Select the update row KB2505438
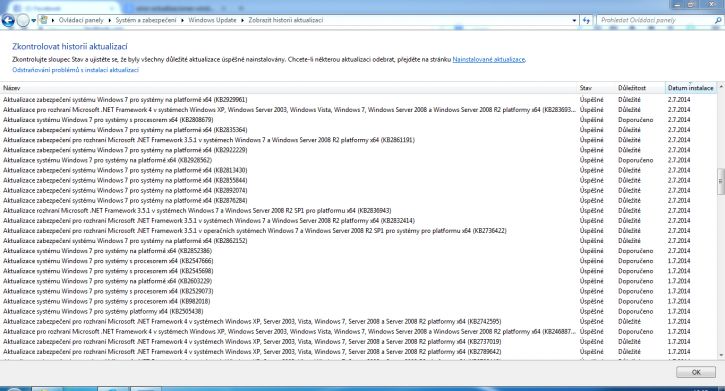This screenshot has height=391, width=725. click(x=358, y=312)
